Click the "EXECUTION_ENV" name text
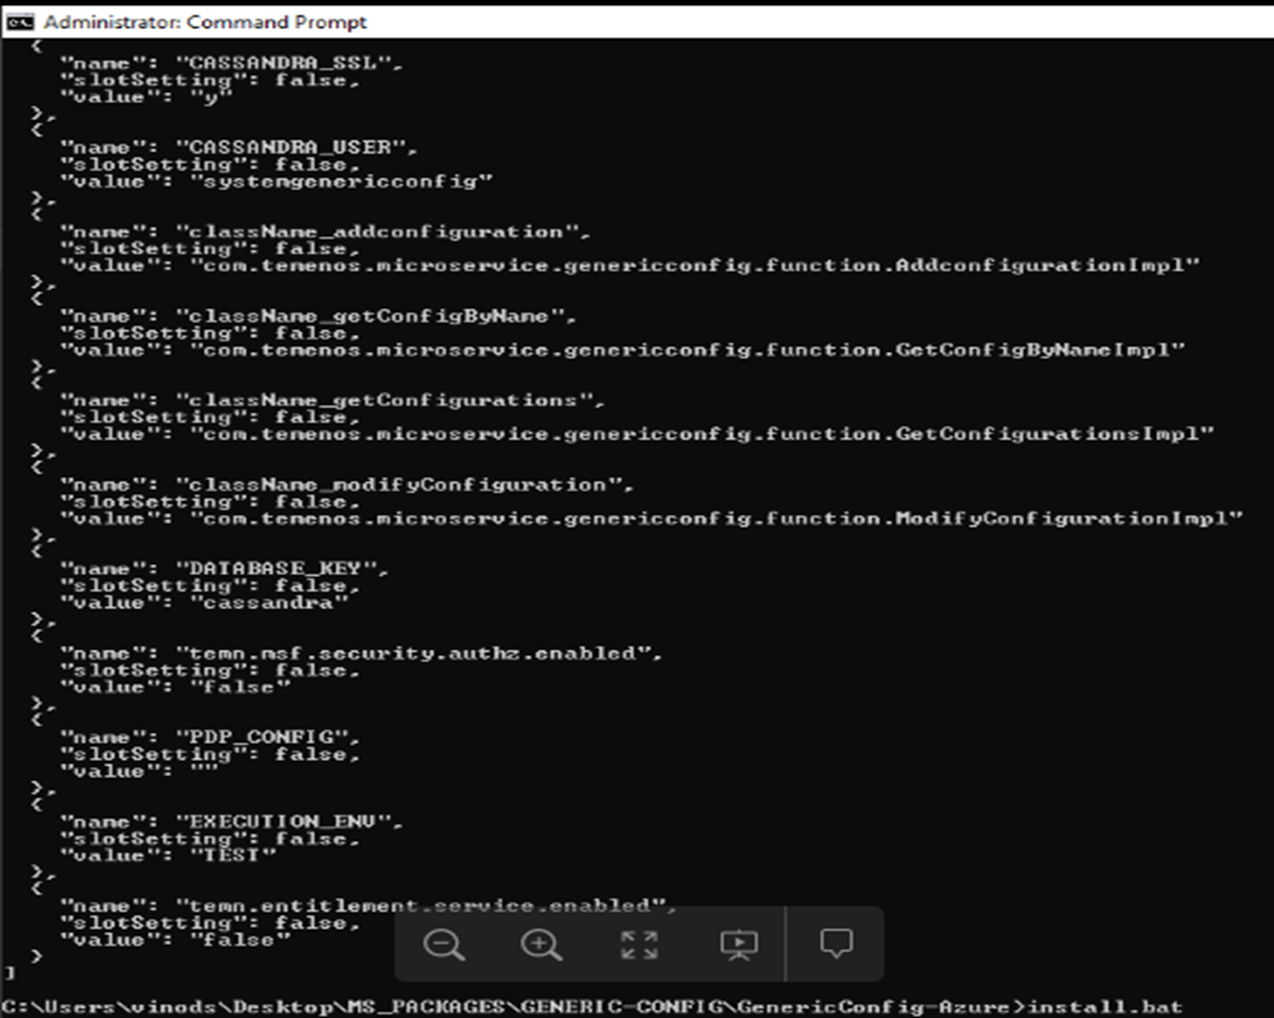 tap(289, 821)
